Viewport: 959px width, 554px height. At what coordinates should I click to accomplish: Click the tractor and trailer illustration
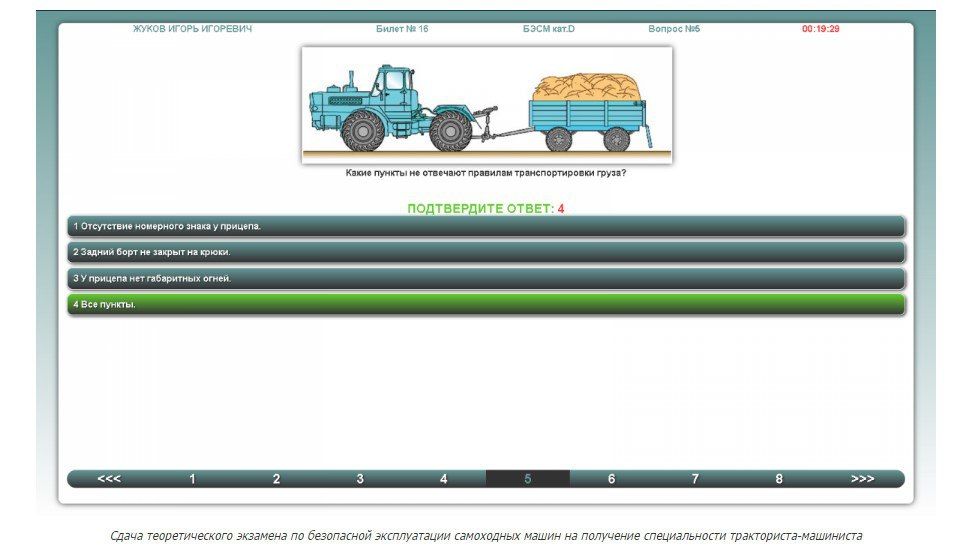point(487,104)
